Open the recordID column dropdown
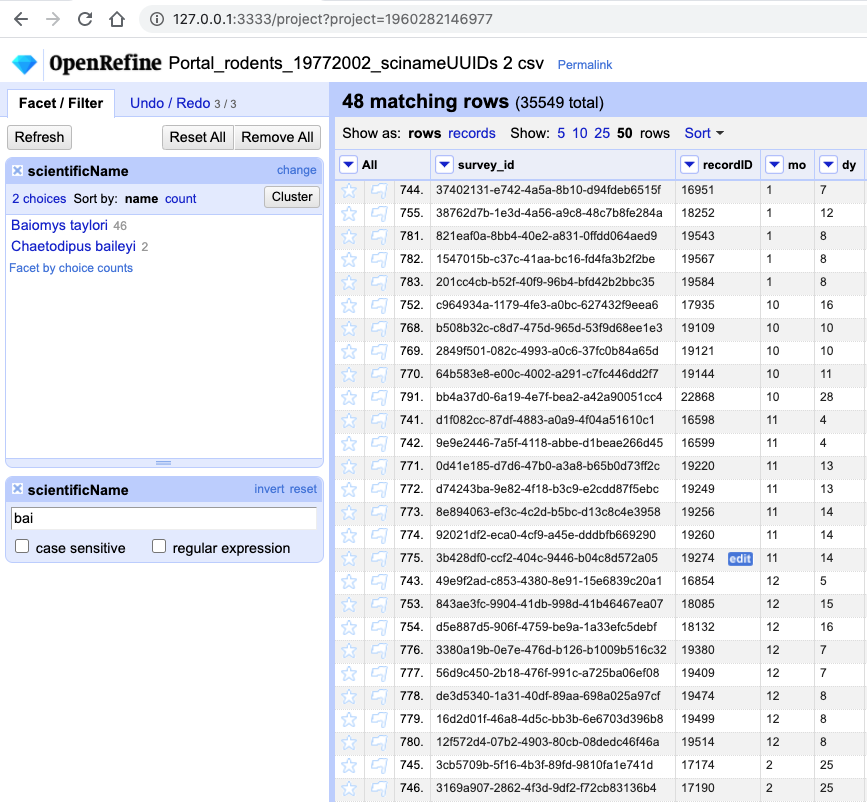Image resolution: width=867 pixels, height=802 pixels. coord(689,164)
